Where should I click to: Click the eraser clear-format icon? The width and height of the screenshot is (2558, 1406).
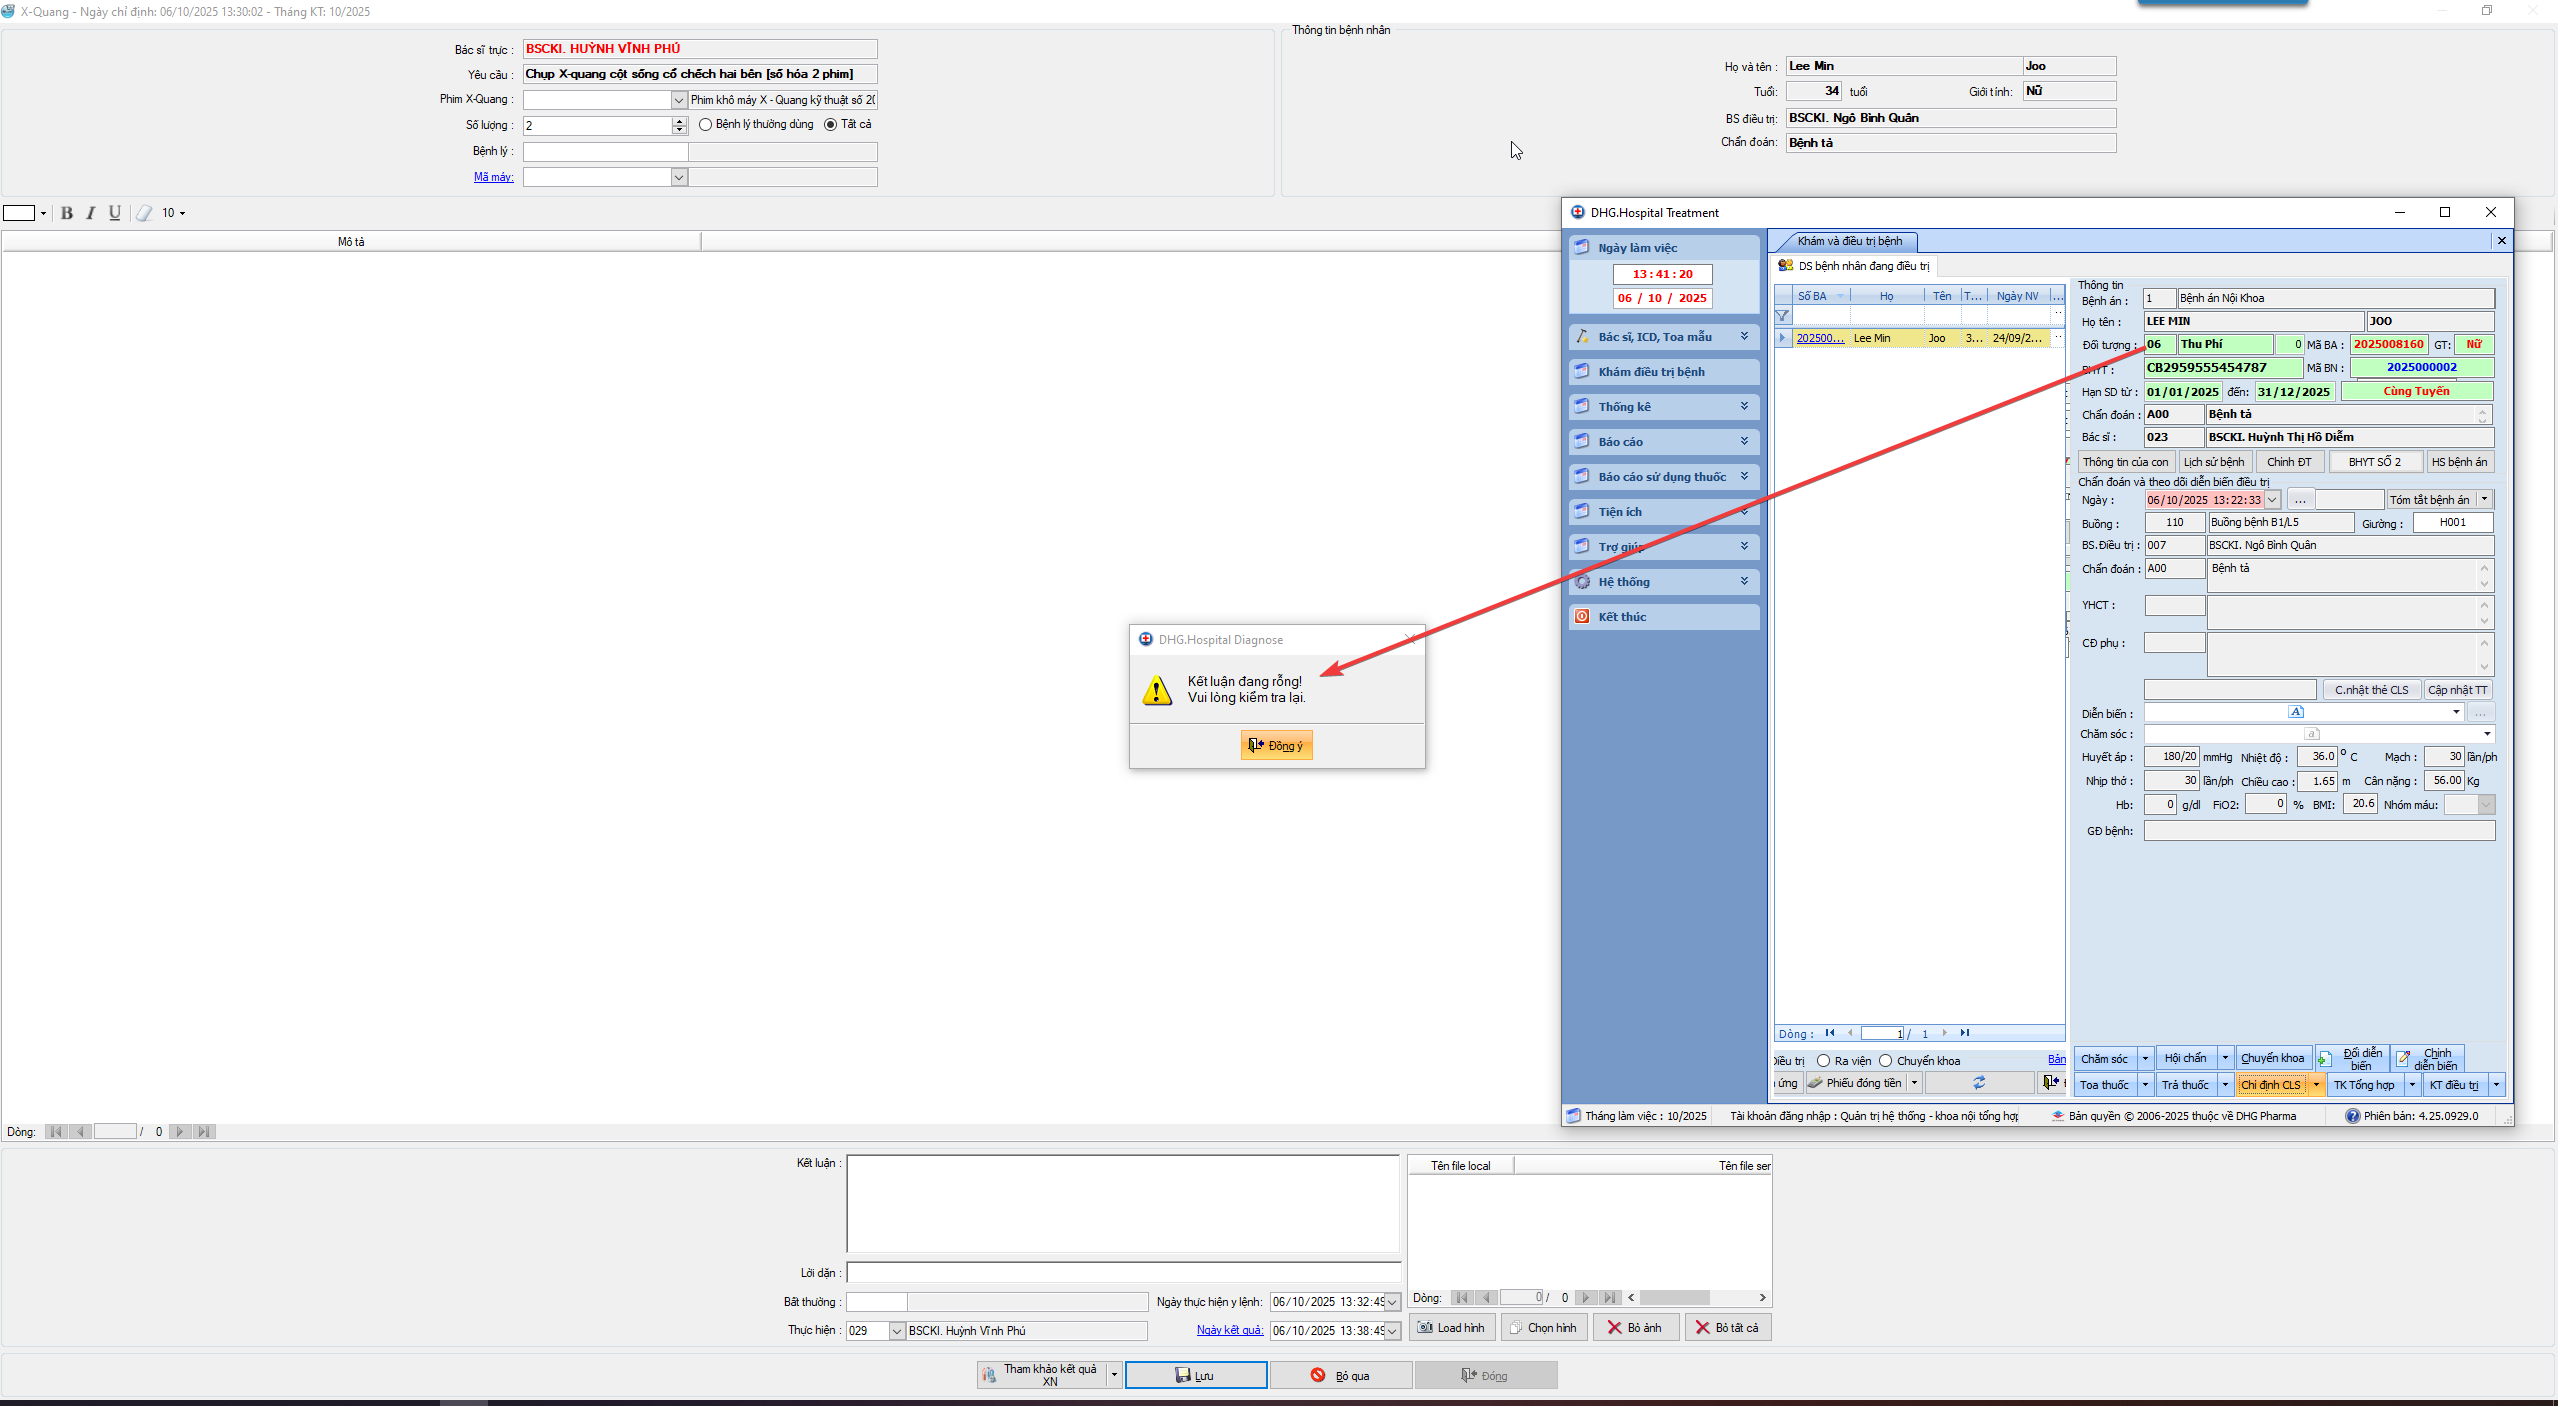[x=144, y=213]
